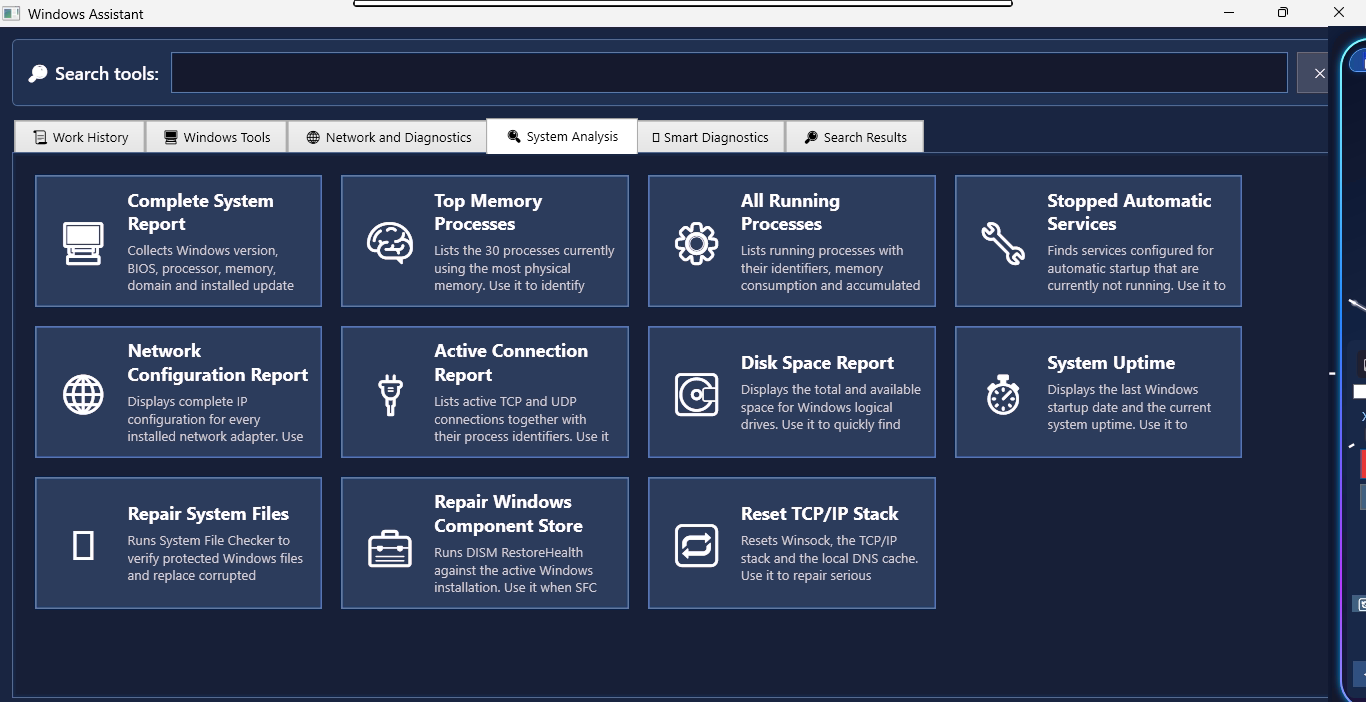
Task: Click the Top Memory Processes title
Action: [x=488, y=212]
